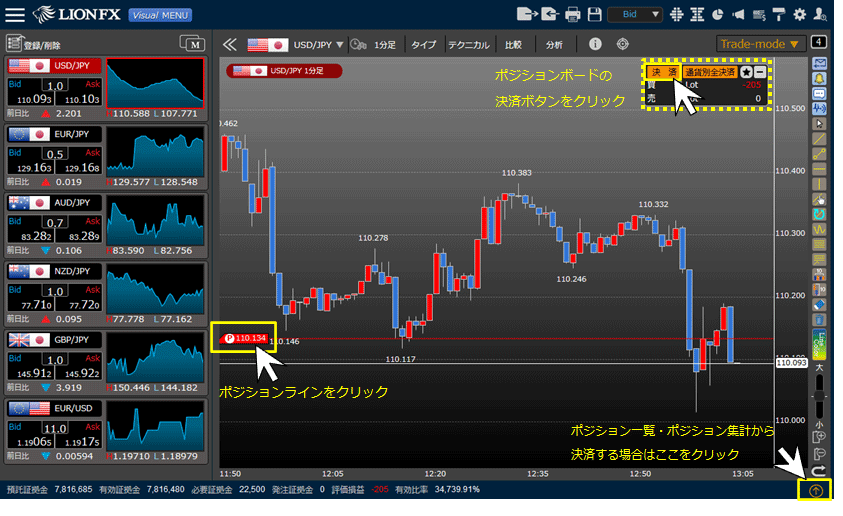Click the trash bin delete-all icon
The width and height of the screenshot is (843, 516).
(819, 320)
